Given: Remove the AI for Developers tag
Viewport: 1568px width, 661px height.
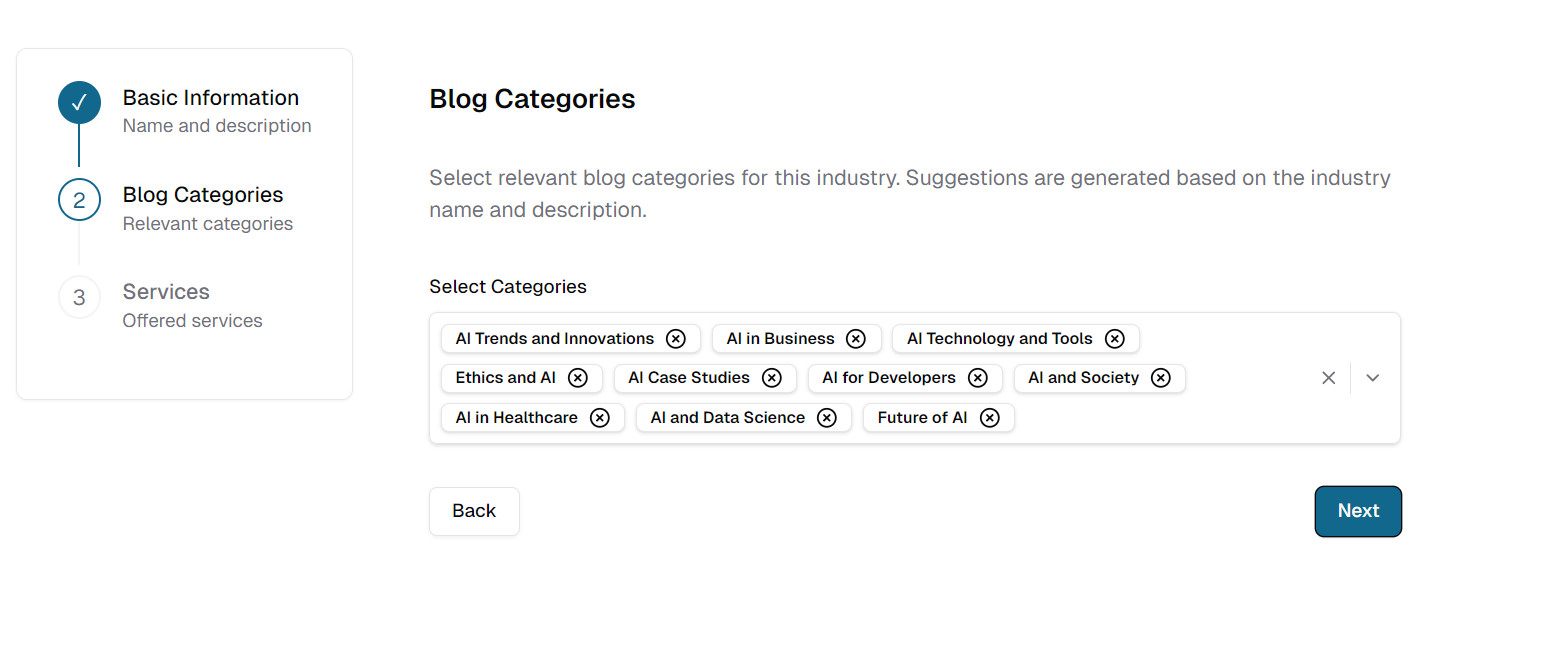Looking at the screenshot, I should click(978, 378).
